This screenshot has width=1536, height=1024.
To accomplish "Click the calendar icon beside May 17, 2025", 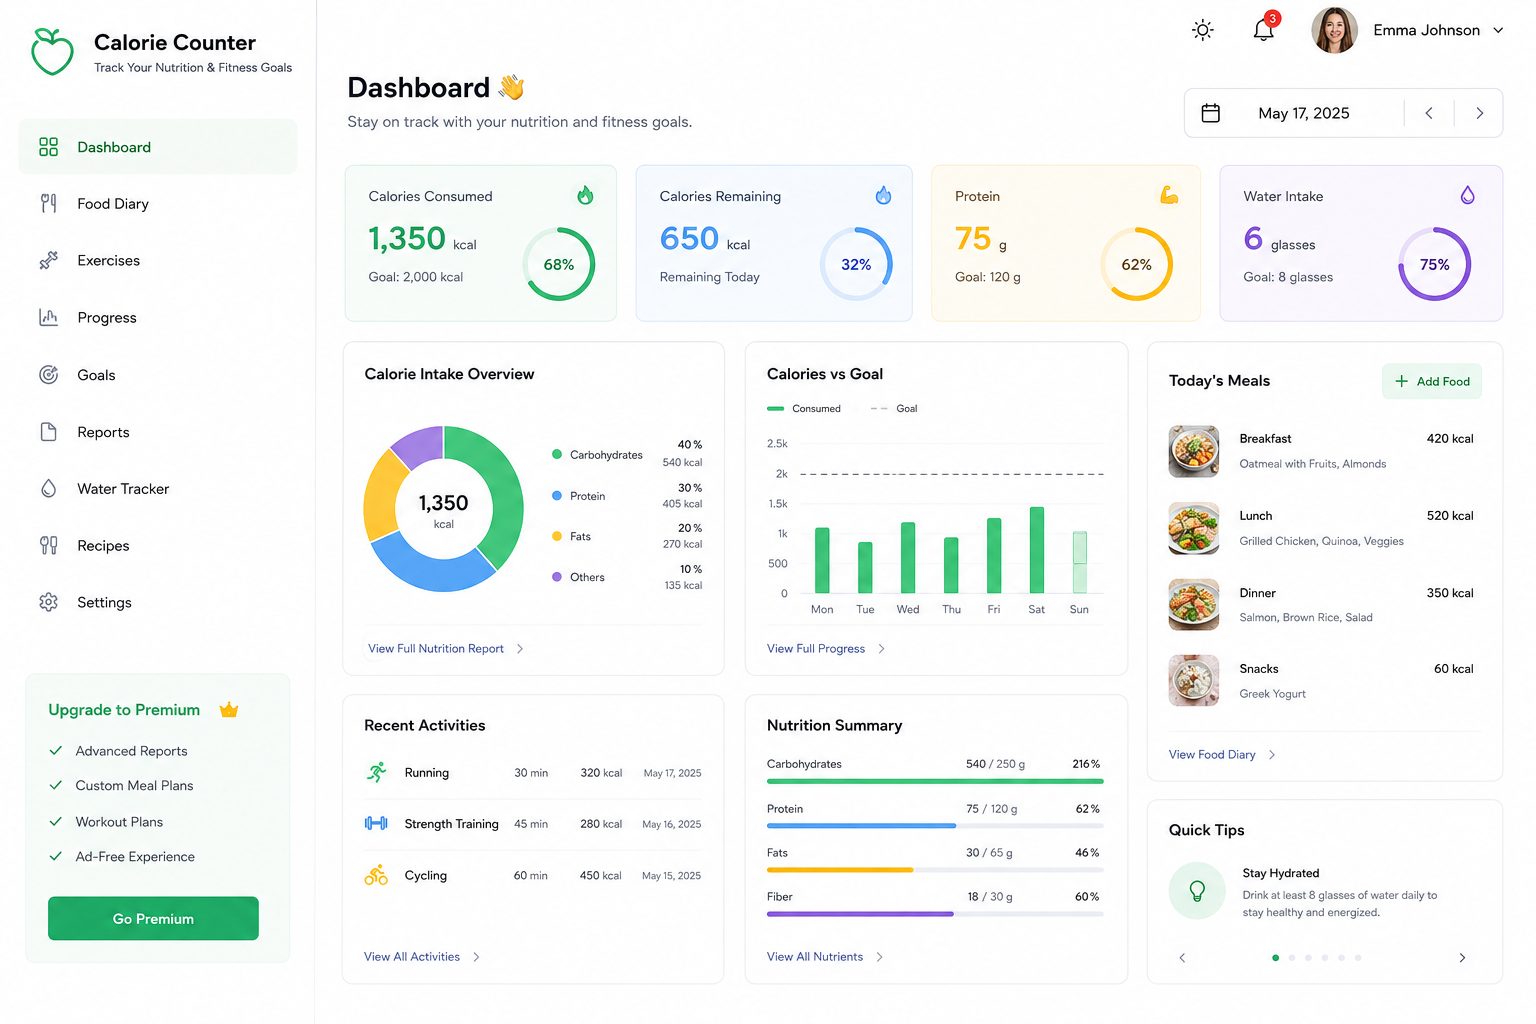I will tap(1210, 113).
